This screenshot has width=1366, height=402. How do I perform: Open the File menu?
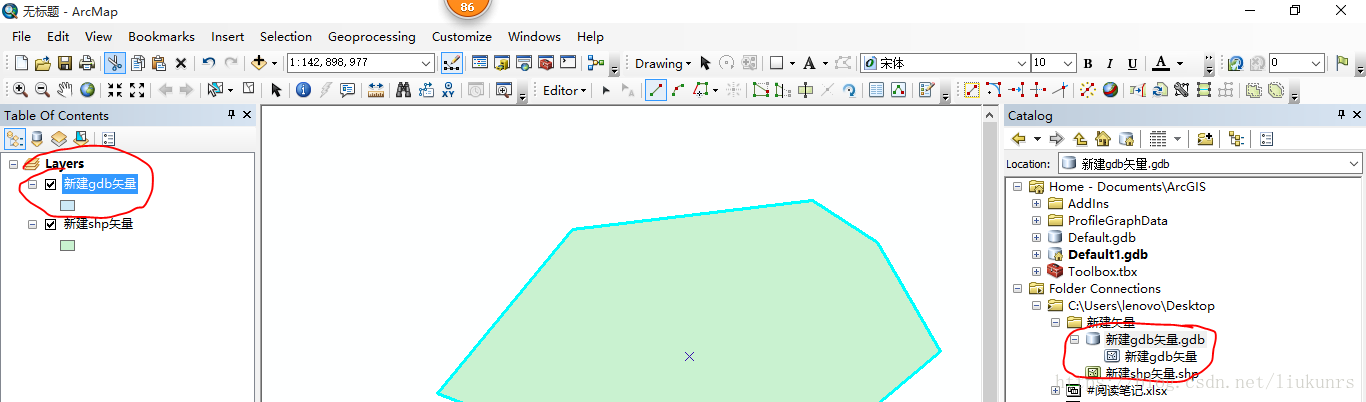(x=21, y=36)
